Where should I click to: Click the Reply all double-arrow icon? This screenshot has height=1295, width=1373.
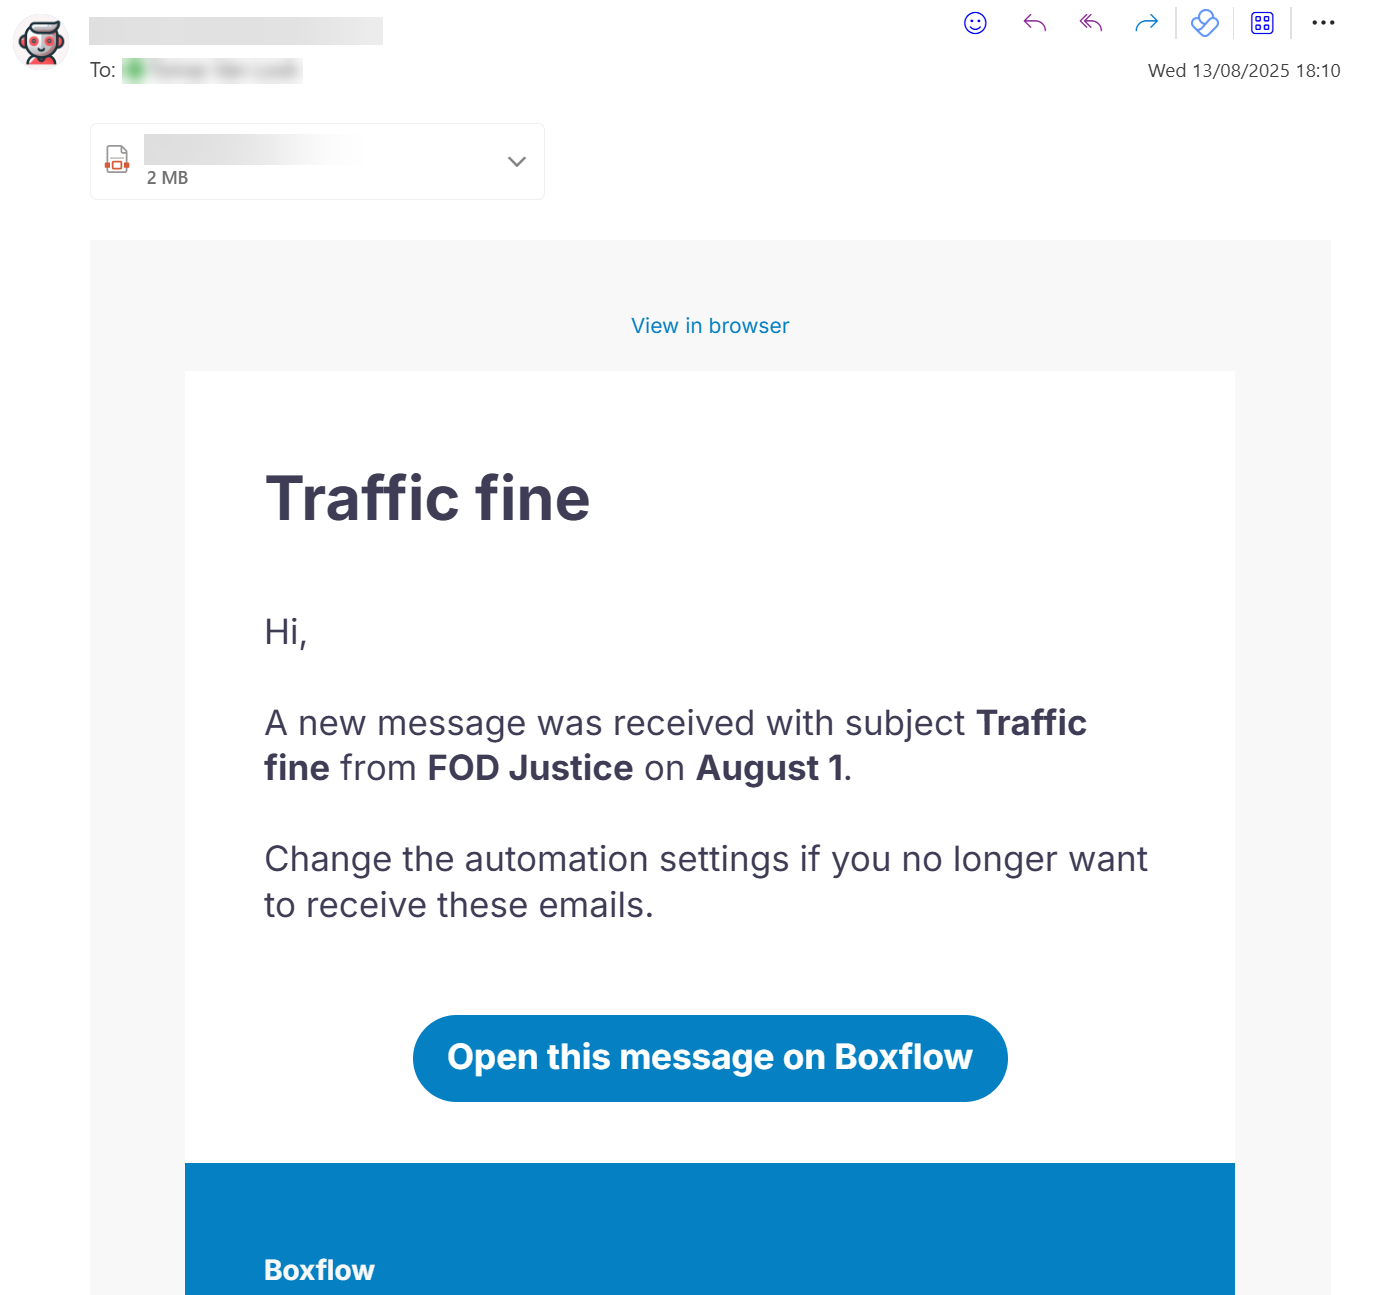pyautogui.click(x=1090, y=23)
